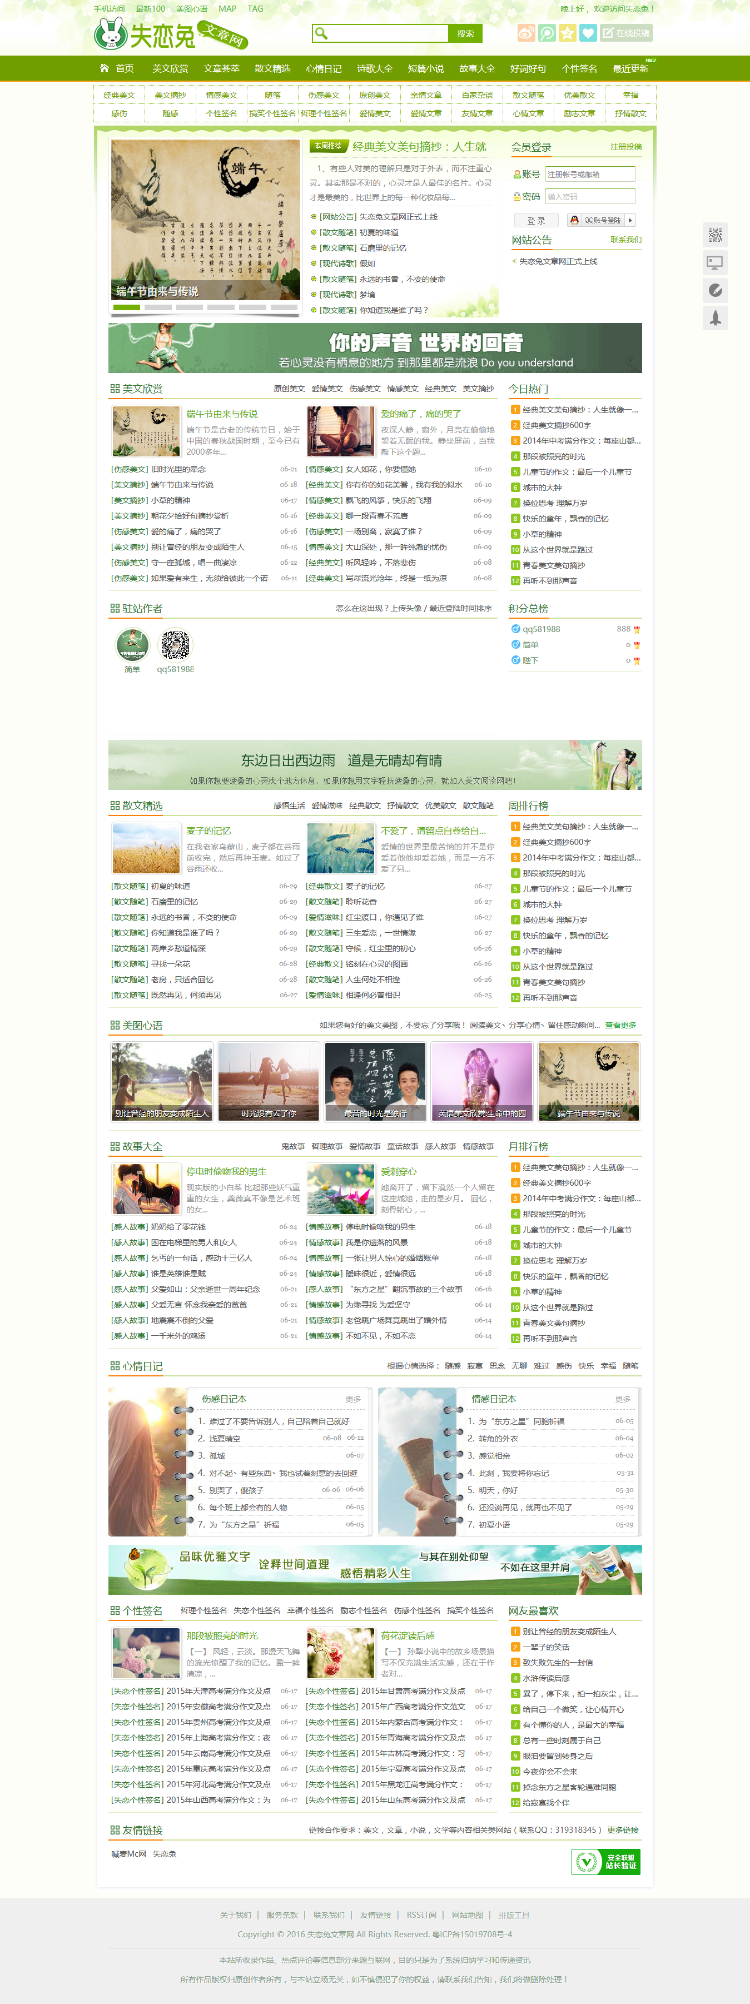
Task: Open the qq581988 QR code avatar
Action: (175, 644)
